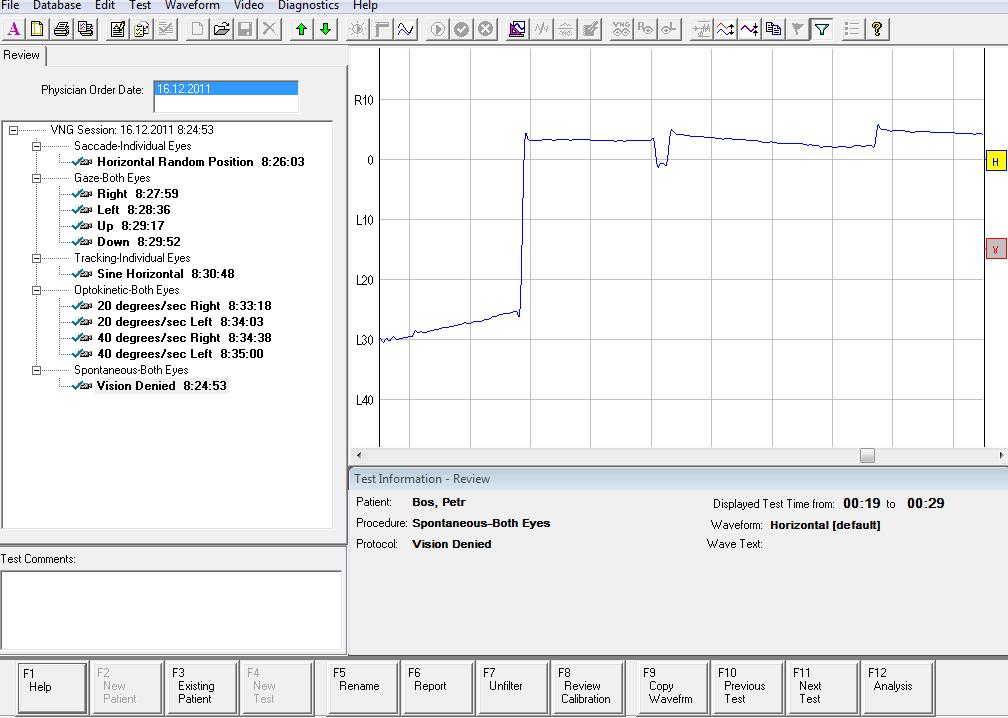Click the F7 Unfilter button
The height and width of the screenshot is (718, 1008).
click(x=512, y=688)
